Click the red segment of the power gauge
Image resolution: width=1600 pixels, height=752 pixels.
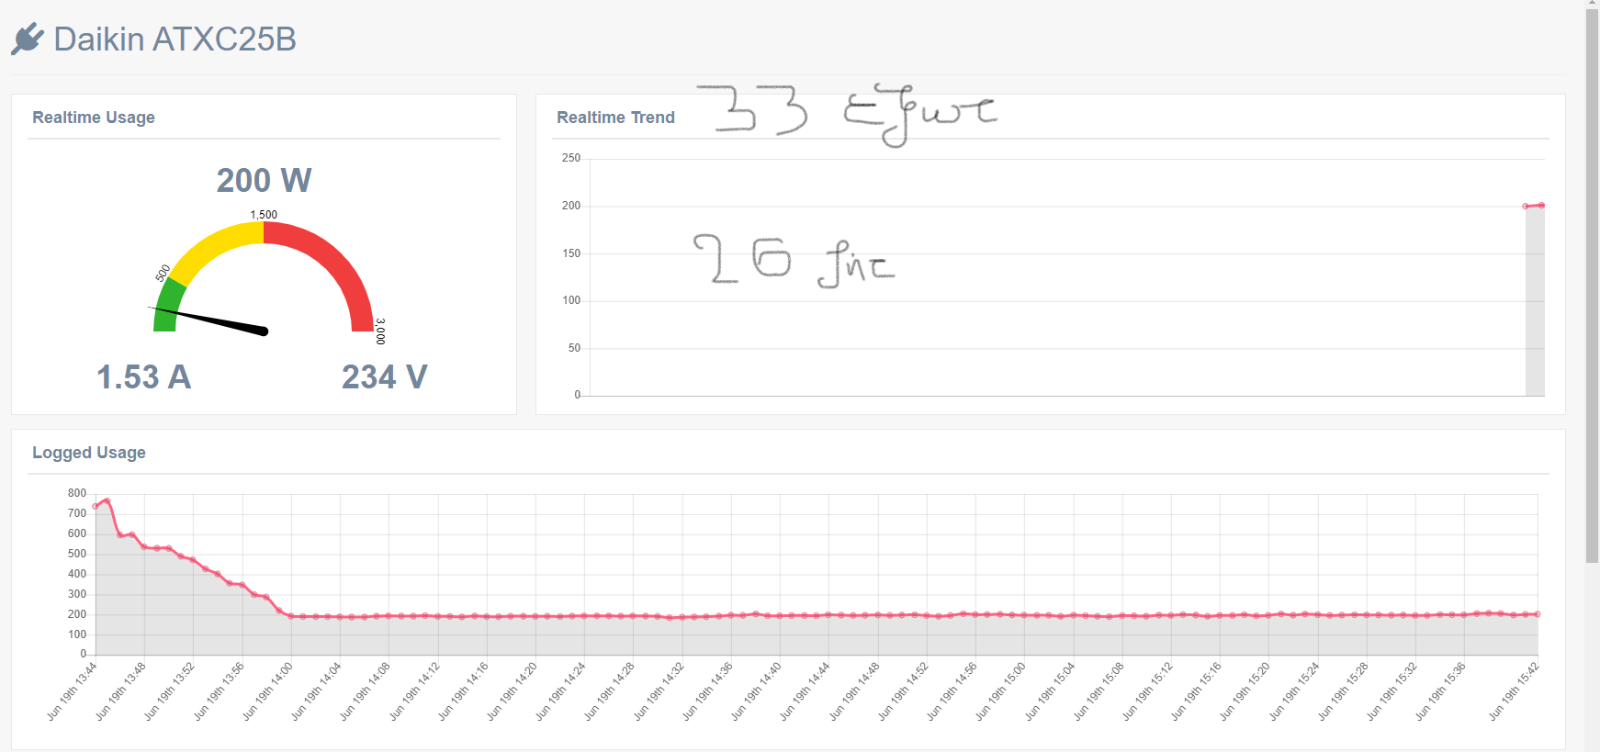point(335,262)
